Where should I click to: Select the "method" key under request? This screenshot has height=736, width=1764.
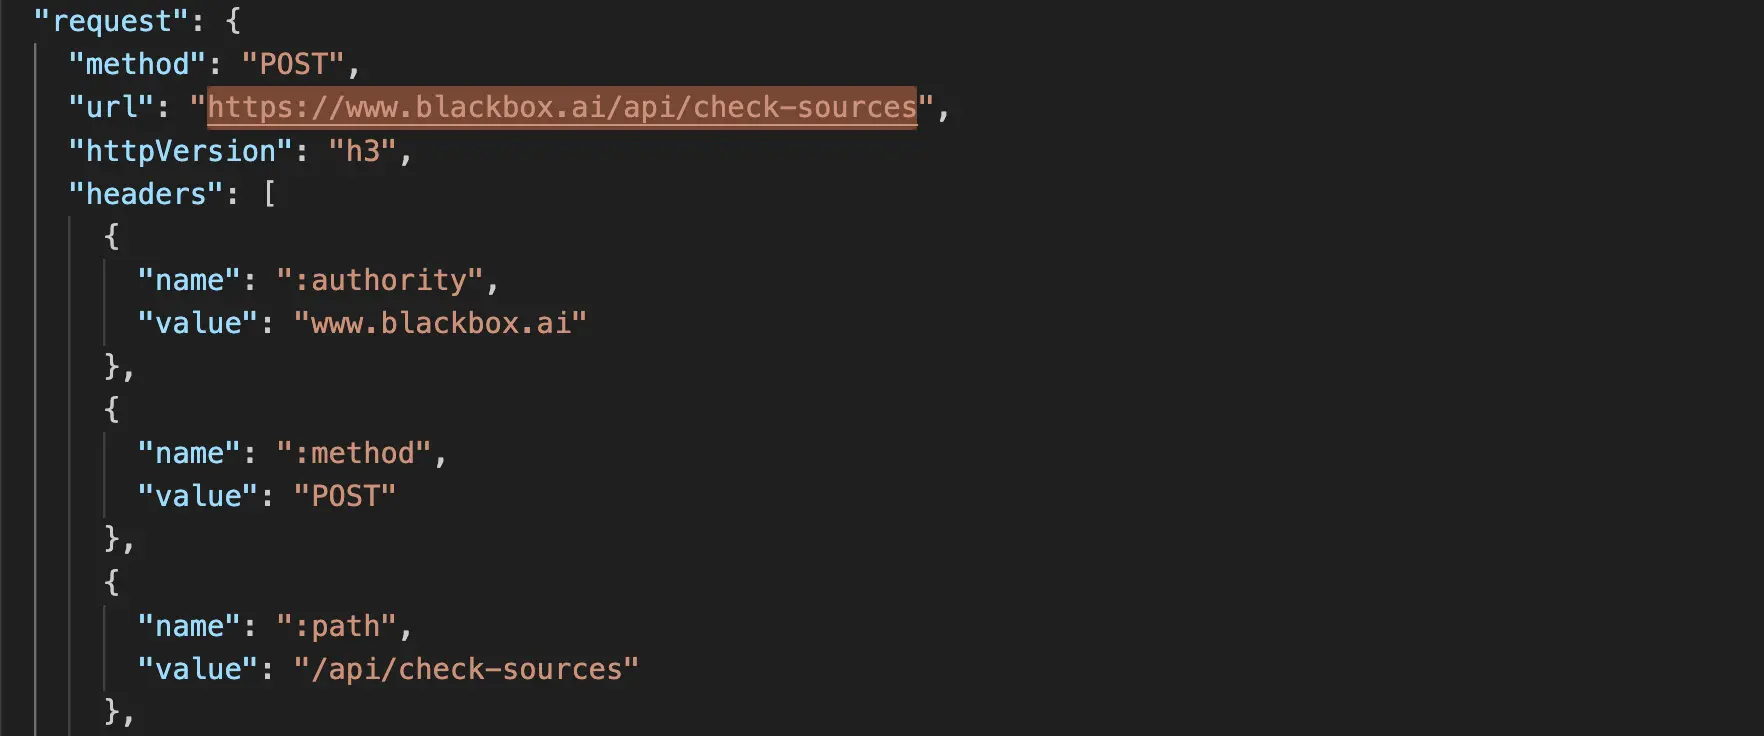(x=137, y=64)
